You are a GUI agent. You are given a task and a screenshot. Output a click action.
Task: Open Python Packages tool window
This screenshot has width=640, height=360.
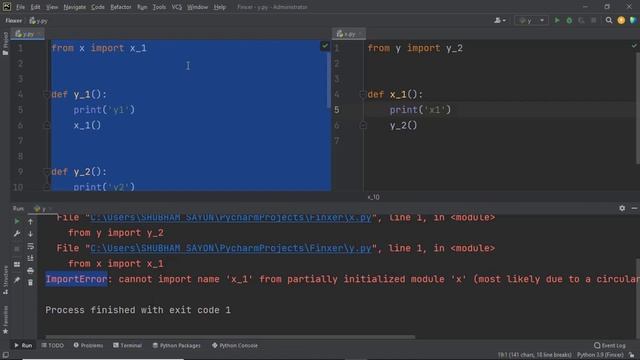point(176,345)
